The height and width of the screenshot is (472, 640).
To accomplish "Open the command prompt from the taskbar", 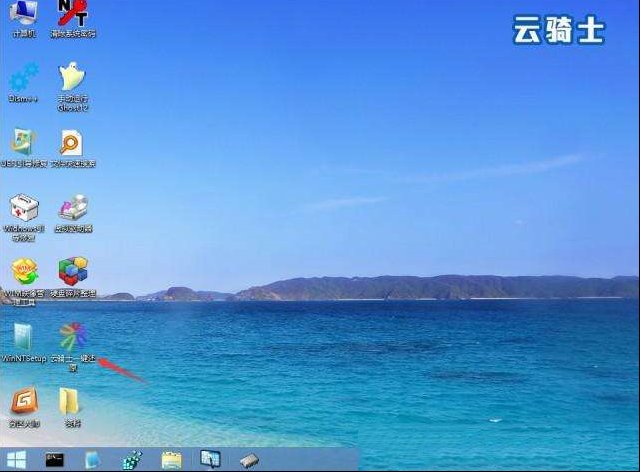I will pyautogui.click(x=55, y=460).
